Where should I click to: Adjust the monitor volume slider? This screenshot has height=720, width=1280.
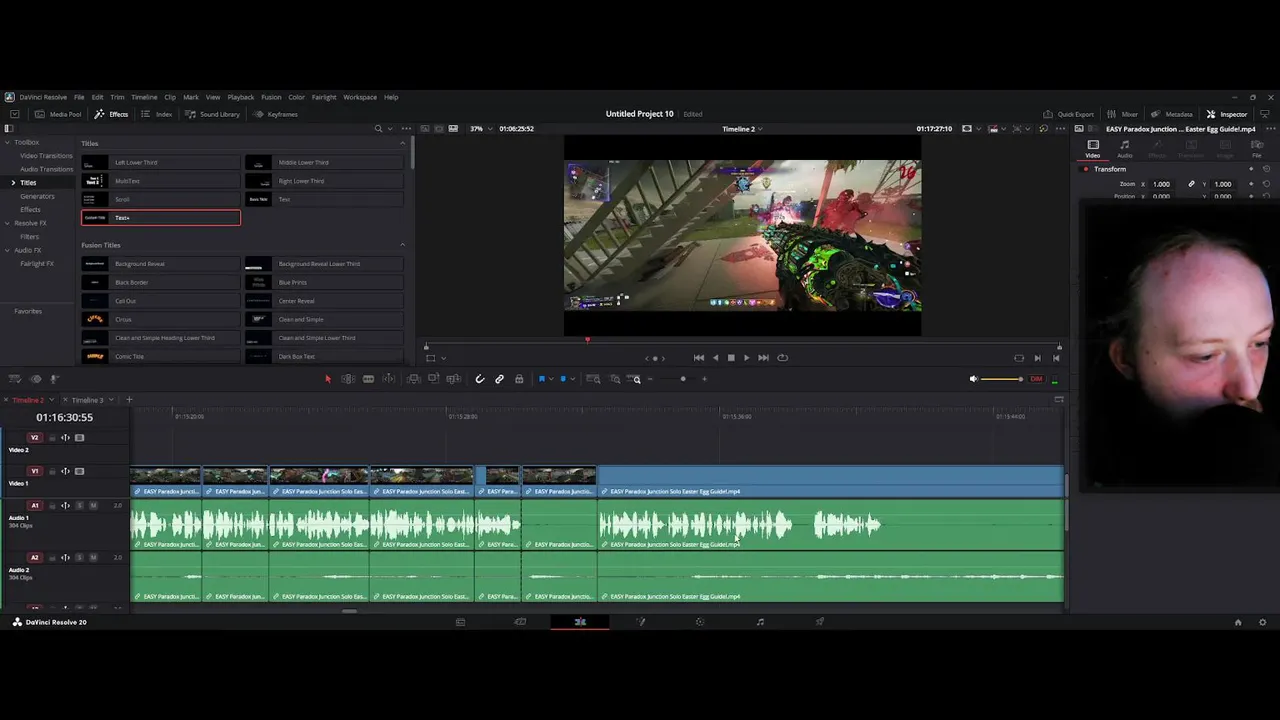tap(1002, 379)
